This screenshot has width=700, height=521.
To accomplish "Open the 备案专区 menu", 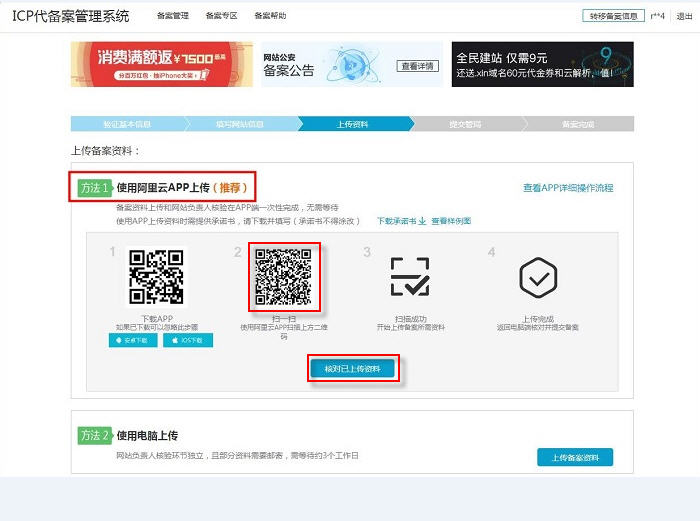I will coord(221,16).
